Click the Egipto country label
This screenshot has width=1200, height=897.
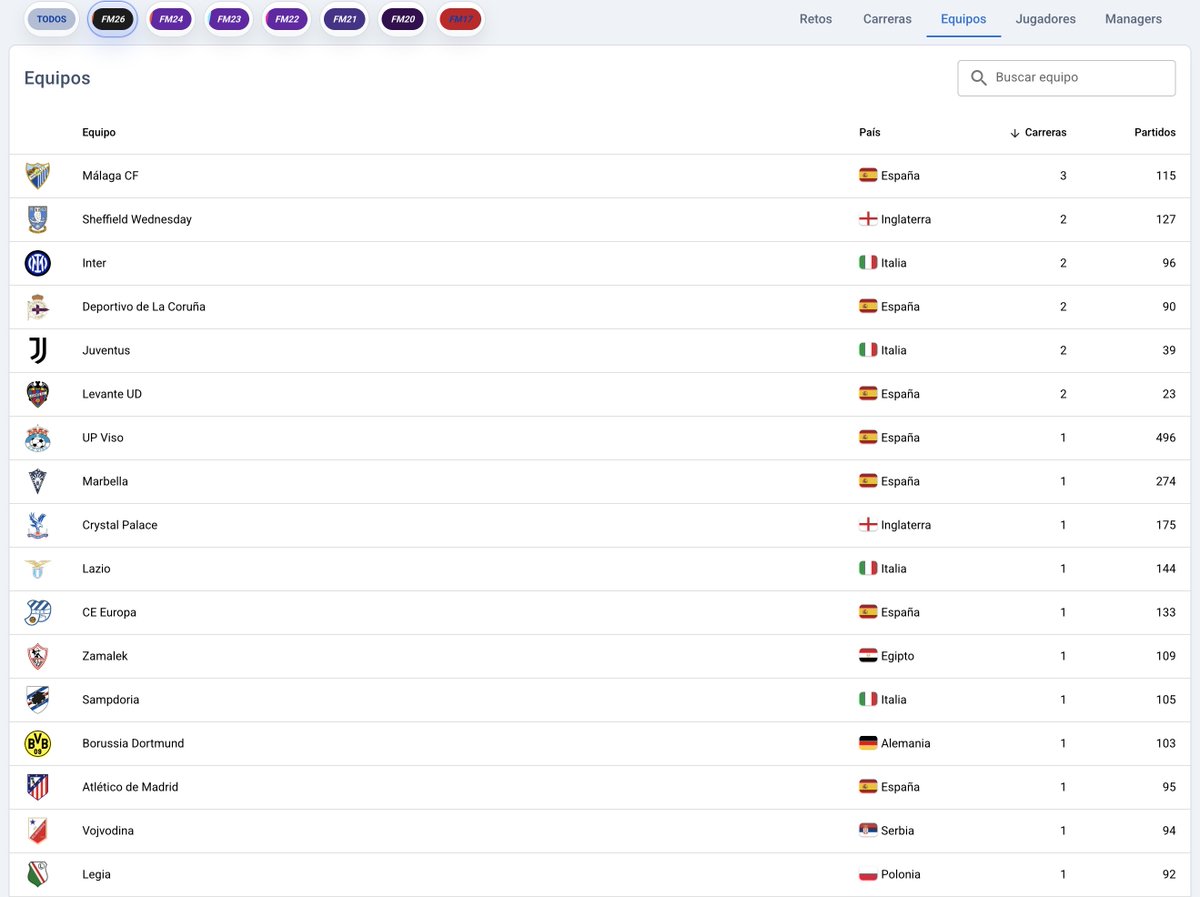point(898,656)
